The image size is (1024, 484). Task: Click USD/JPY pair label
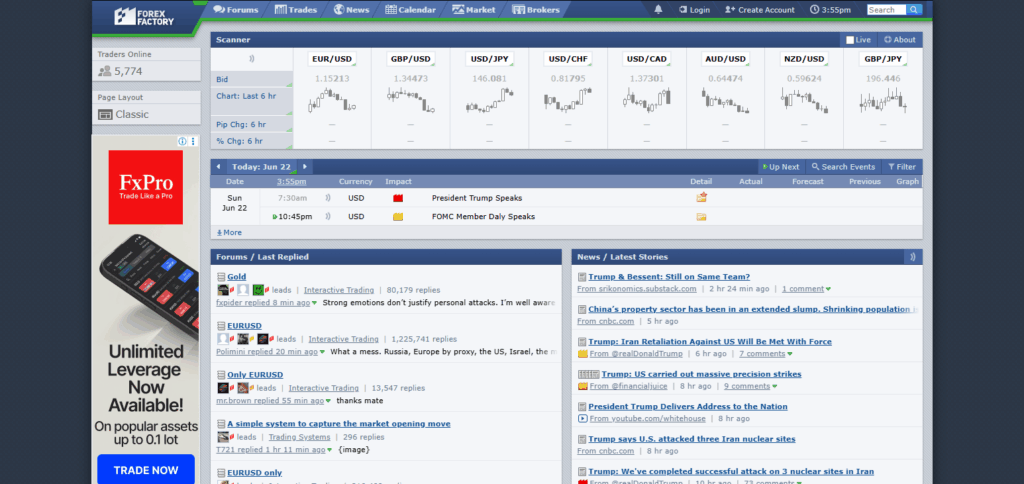point(489,59)
